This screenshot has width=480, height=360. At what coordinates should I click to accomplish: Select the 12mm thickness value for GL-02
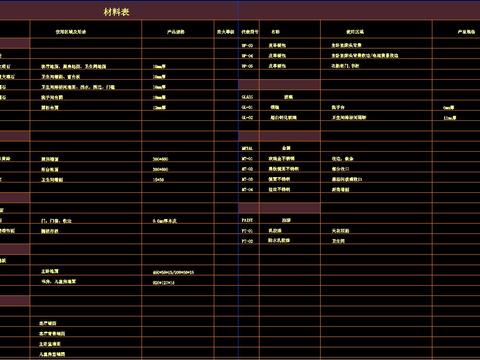[450, 118]
